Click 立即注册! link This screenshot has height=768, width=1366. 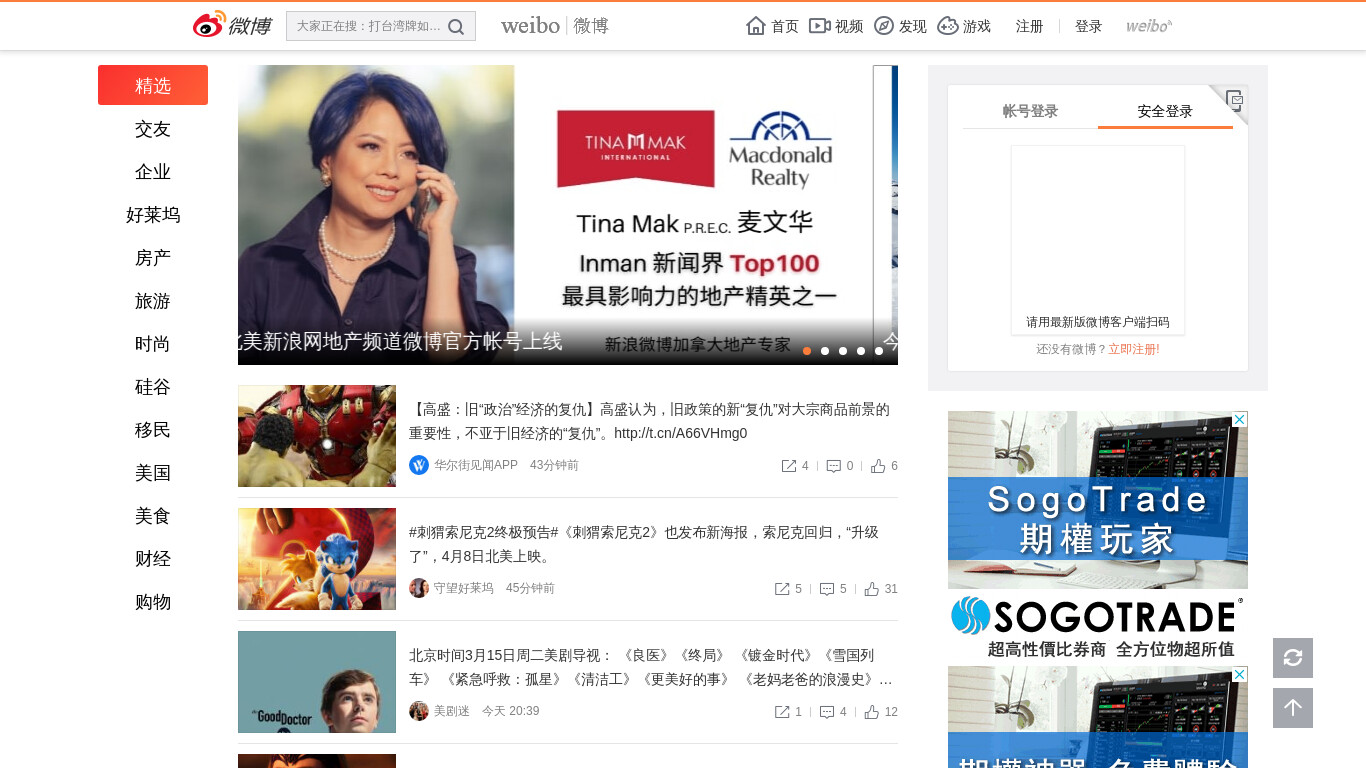click(1134, 349)
